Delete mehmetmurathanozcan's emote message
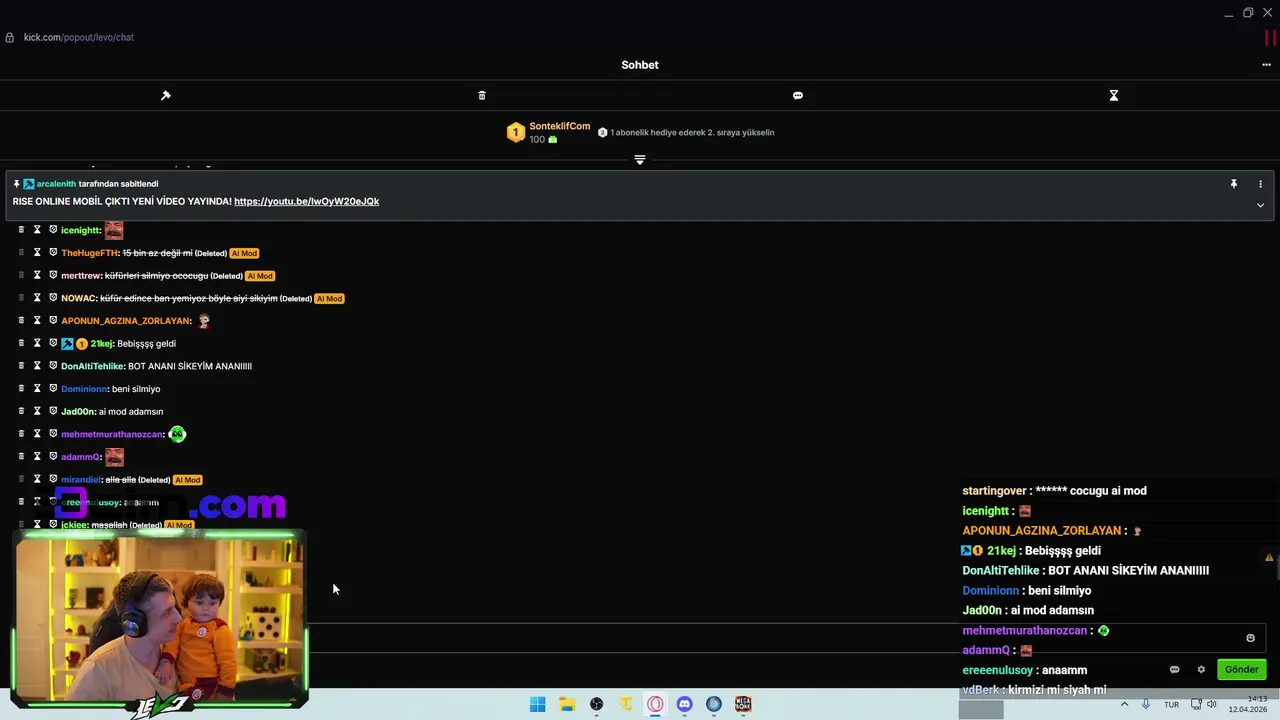Viewport: 1280px width, 720px height. [21, 434]
